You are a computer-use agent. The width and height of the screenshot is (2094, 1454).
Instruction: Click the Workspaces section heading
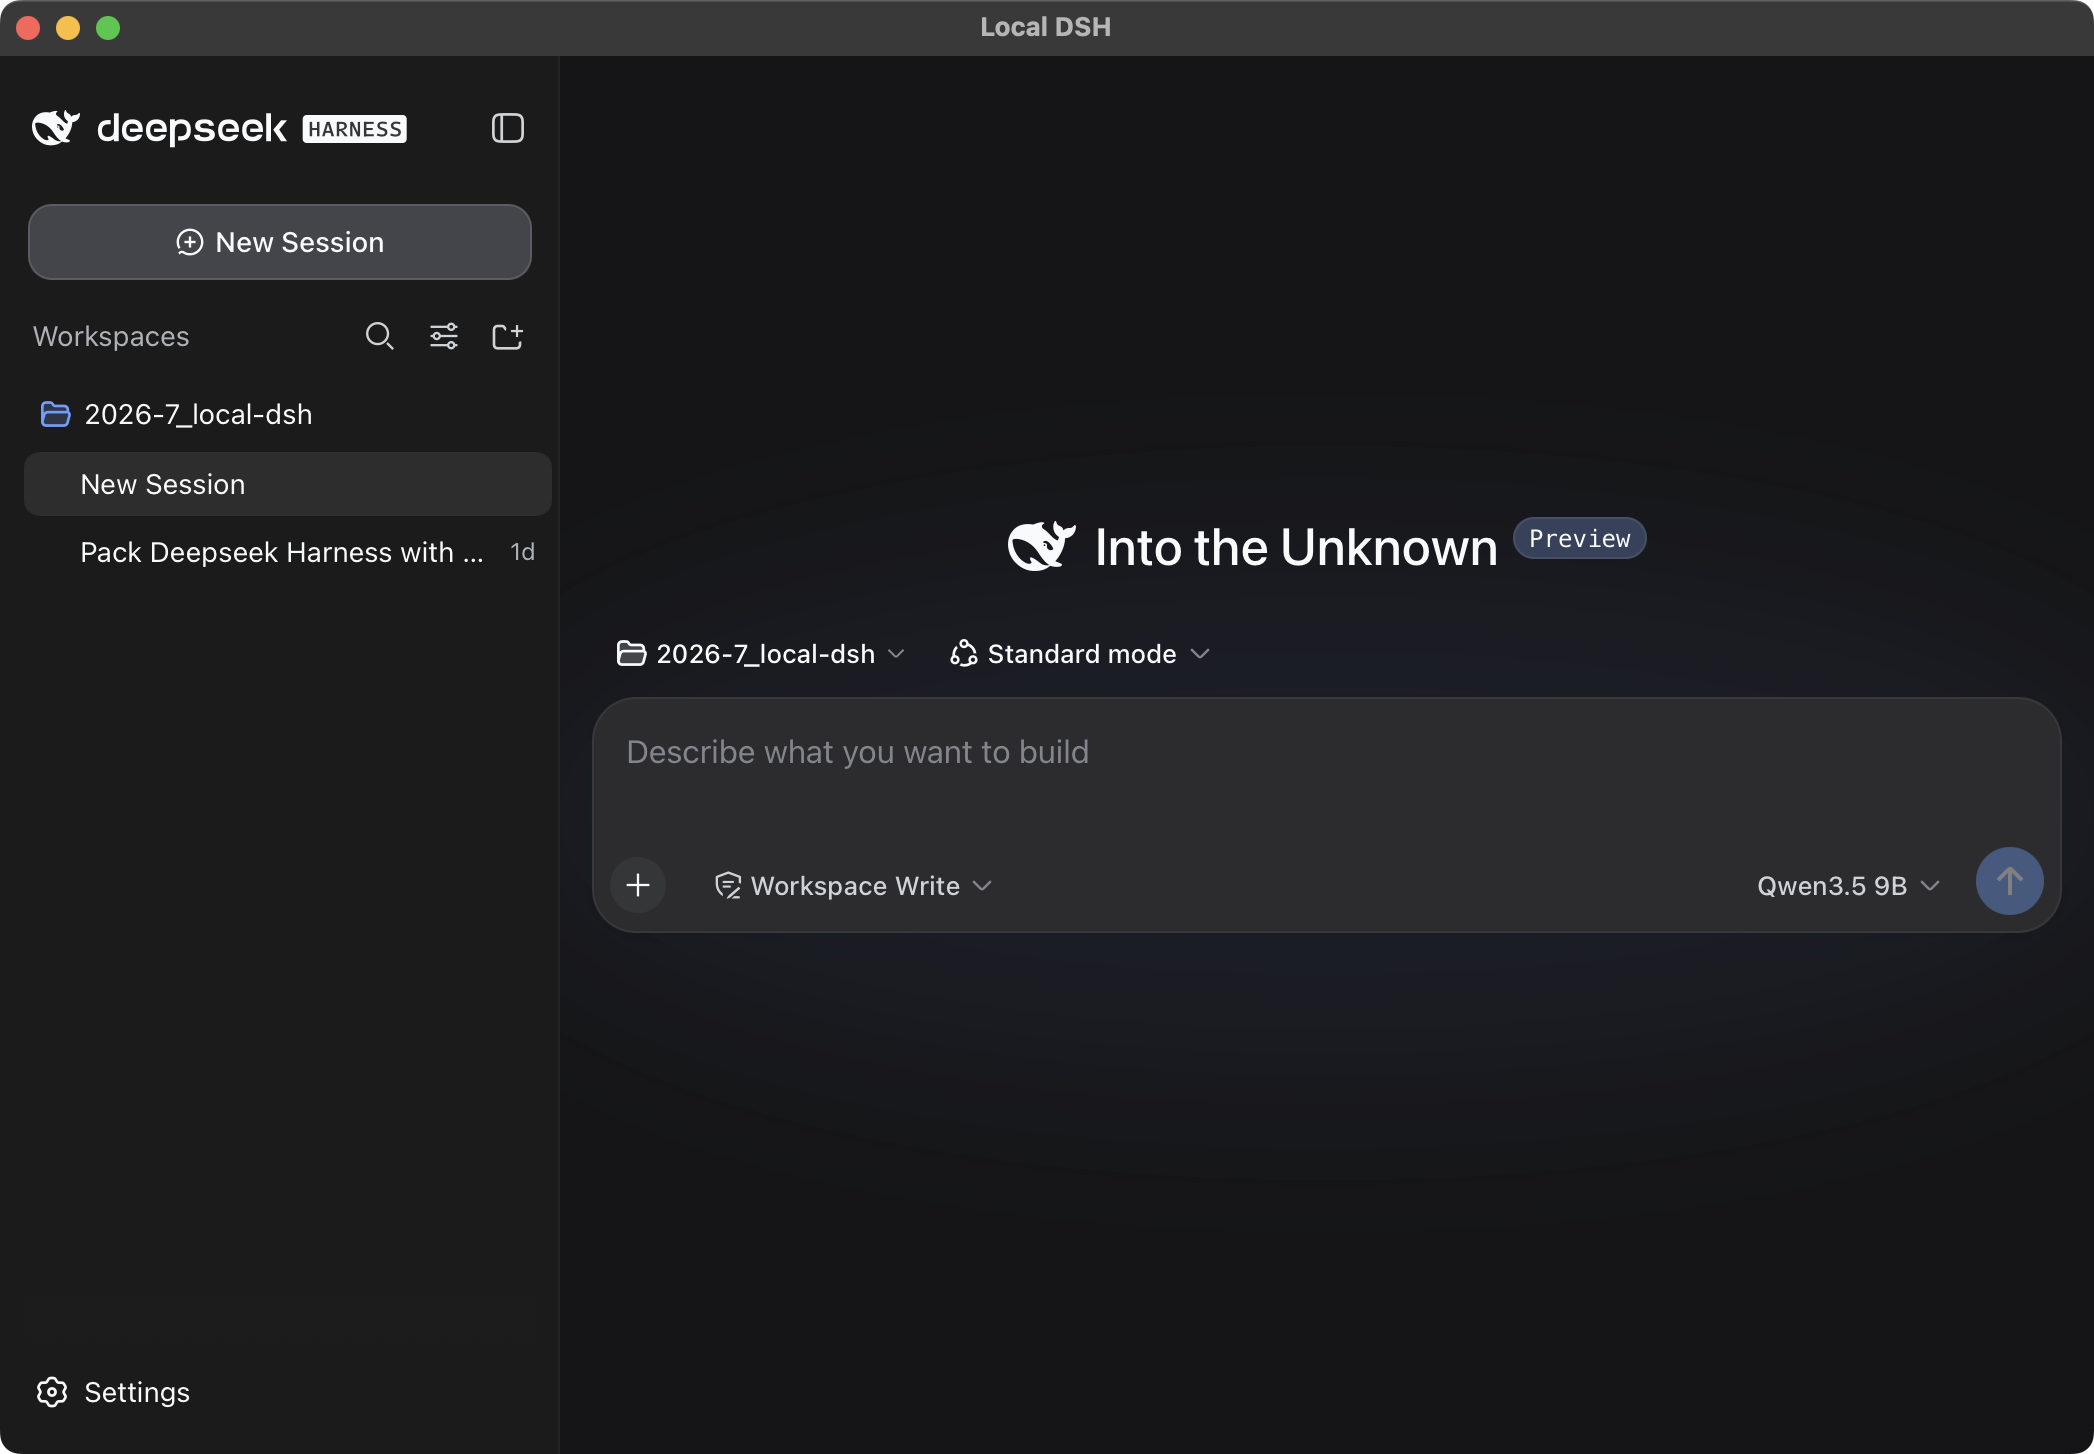[x=111, y=336]
